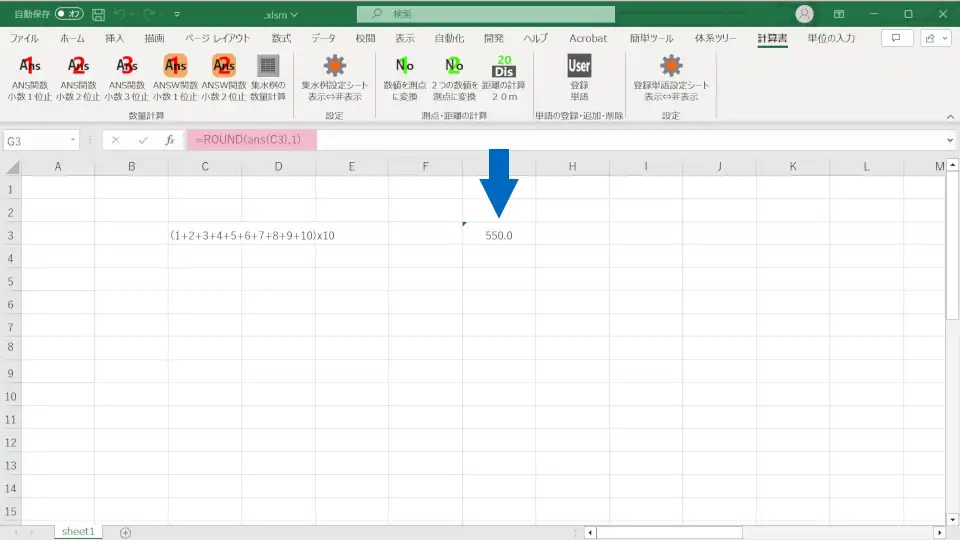Screen dimensions: 960x540
Task: Click ANS関数 小数1位止 icon
Action: pos(30,67)
